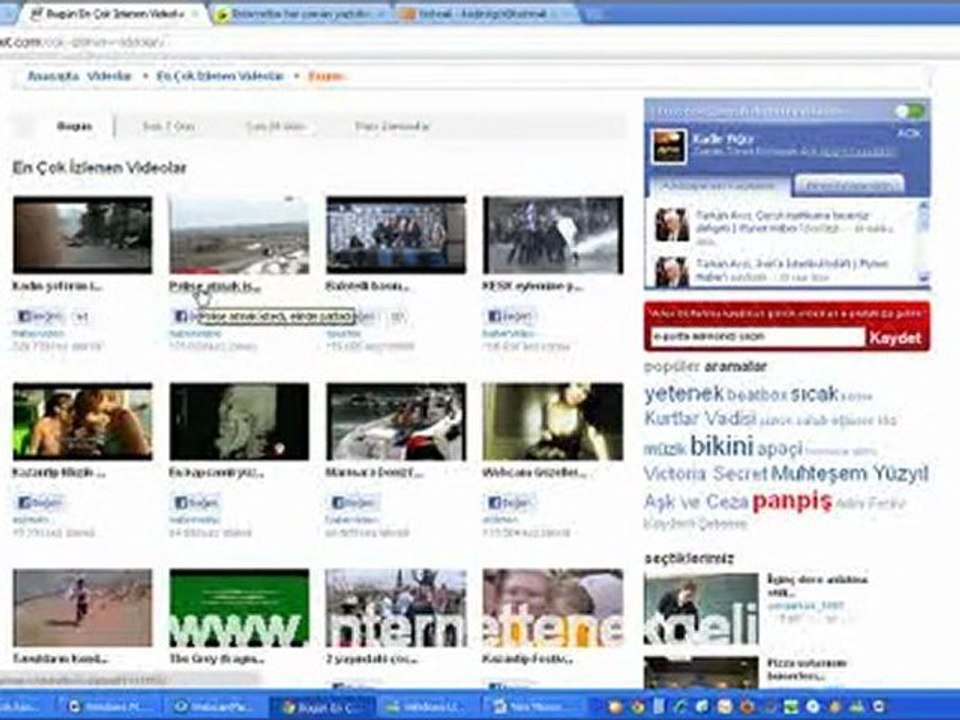This screenshot has width=960, height=720.
Task: Open the 'sıcak' popular search tag
Action: (x=814, y=394)
